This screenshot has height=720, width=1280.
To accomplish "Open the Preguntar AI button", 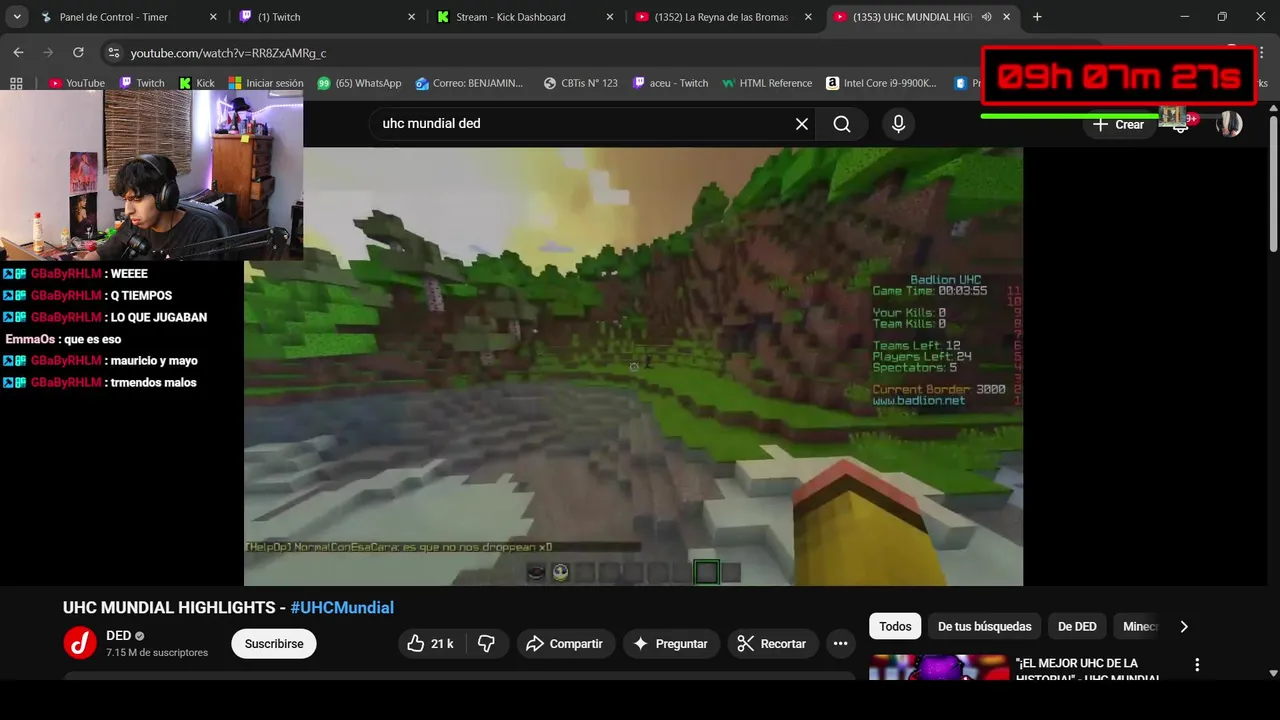I will [670, 644].
